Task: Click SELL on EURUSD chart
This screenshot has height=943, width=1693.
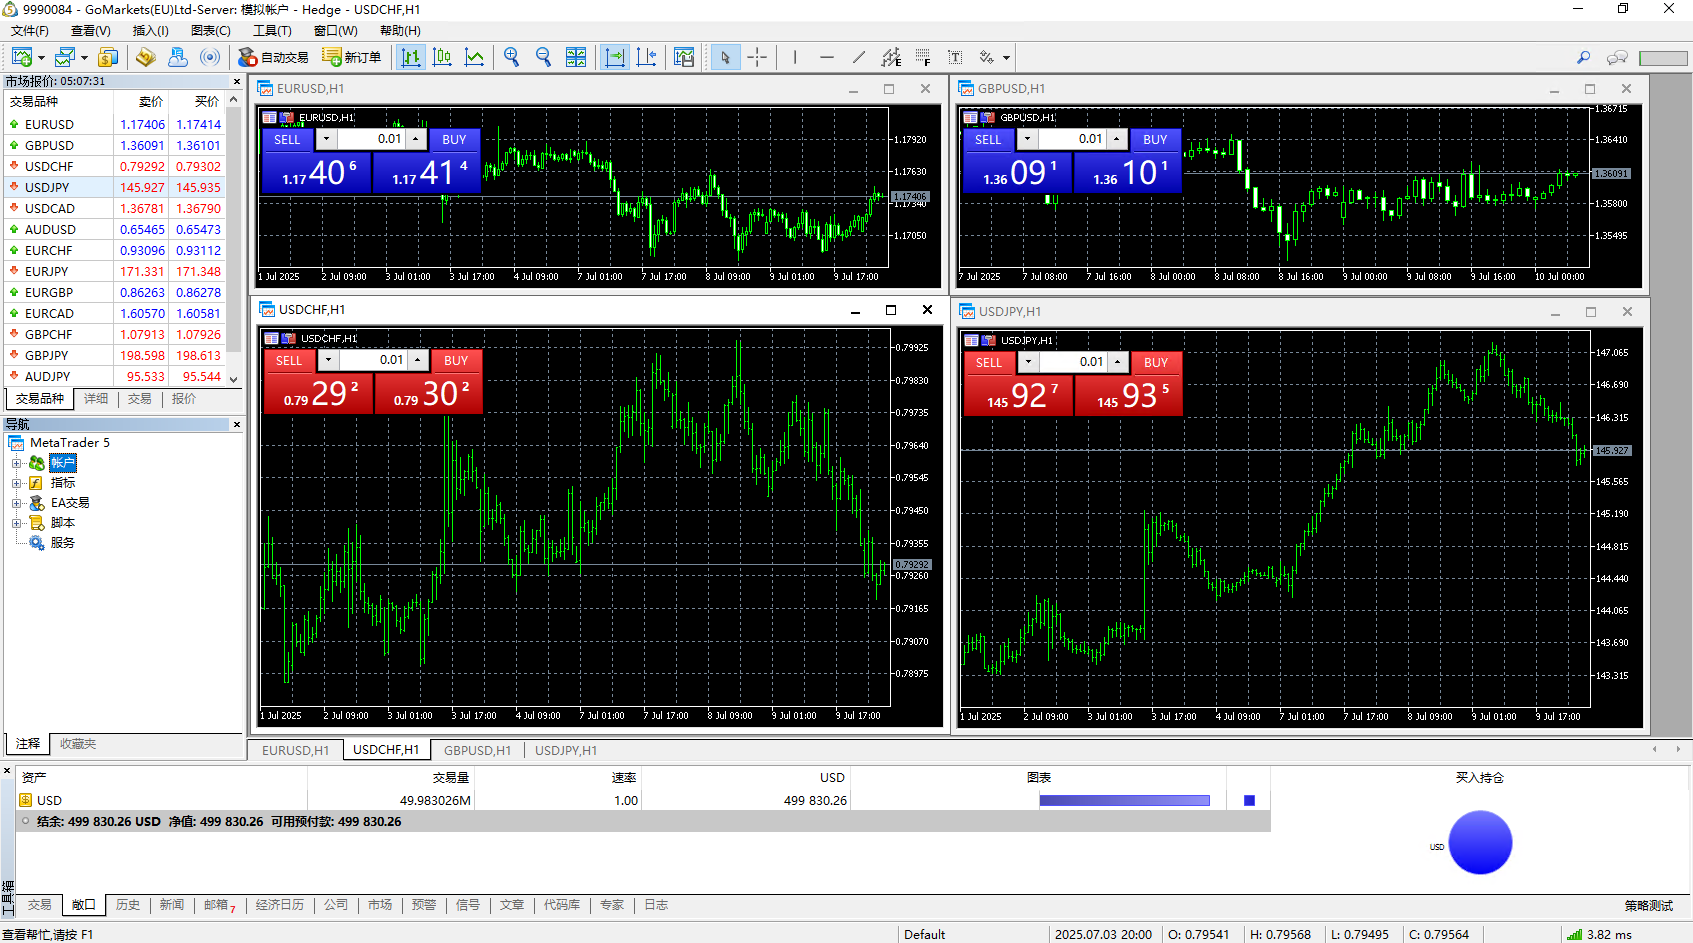Action: [287, 140]
